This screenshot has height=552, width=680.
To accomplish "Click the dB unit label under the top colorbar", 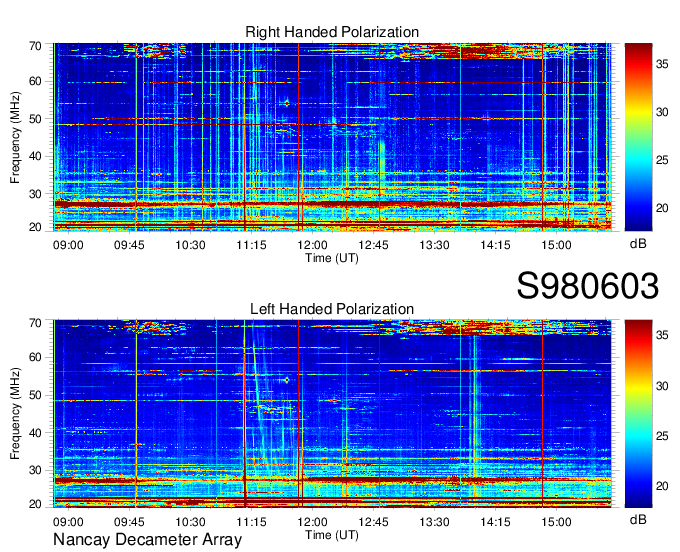I will tap(638, 244).
